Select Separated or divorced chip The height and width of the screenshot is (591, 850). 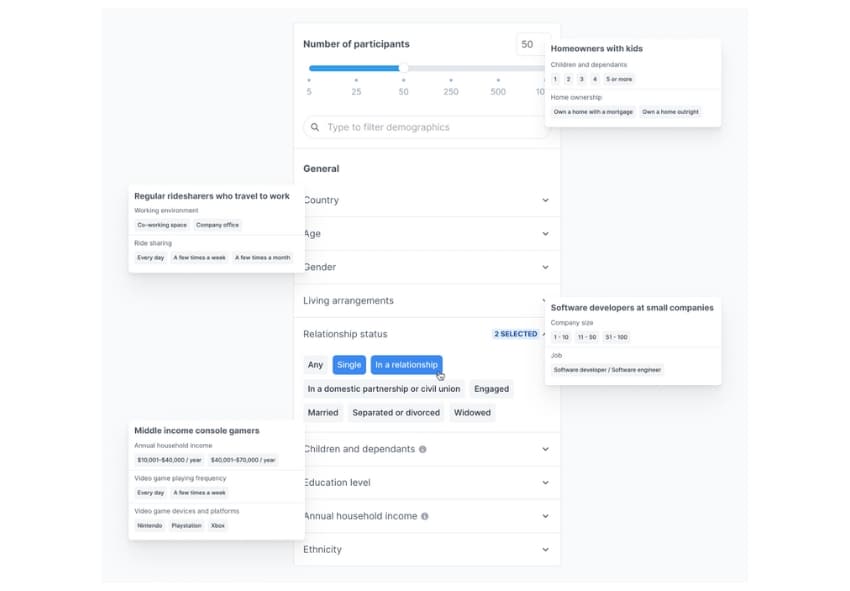click(x=396, y=412)
